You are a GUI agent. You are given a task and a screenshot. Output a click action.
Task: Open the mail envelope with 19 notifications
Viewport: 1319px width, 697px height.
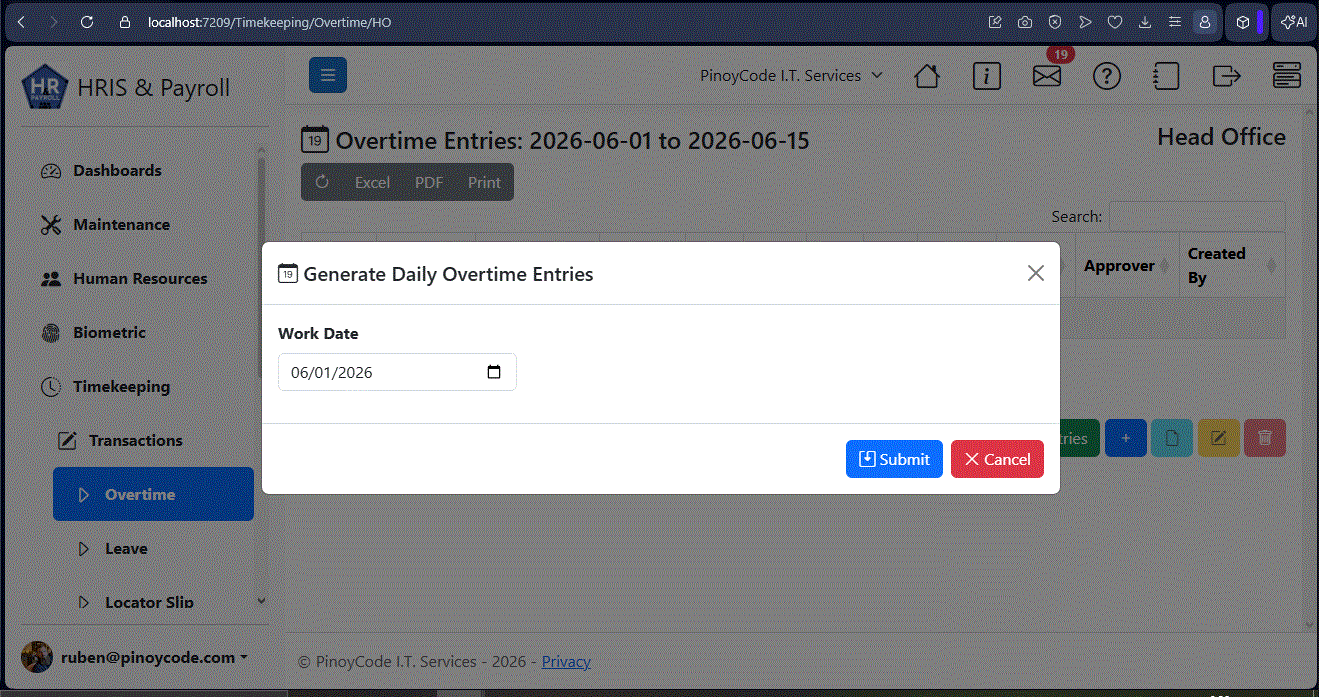click(1047, 76)
